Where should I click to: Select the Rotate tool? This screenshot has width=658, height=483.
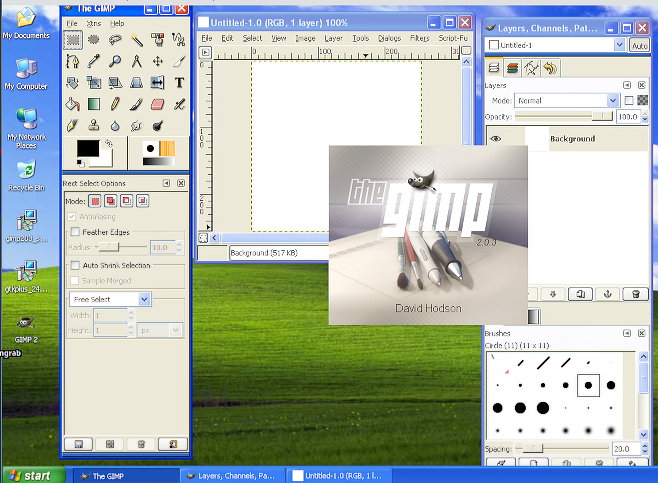pos(73,83)
